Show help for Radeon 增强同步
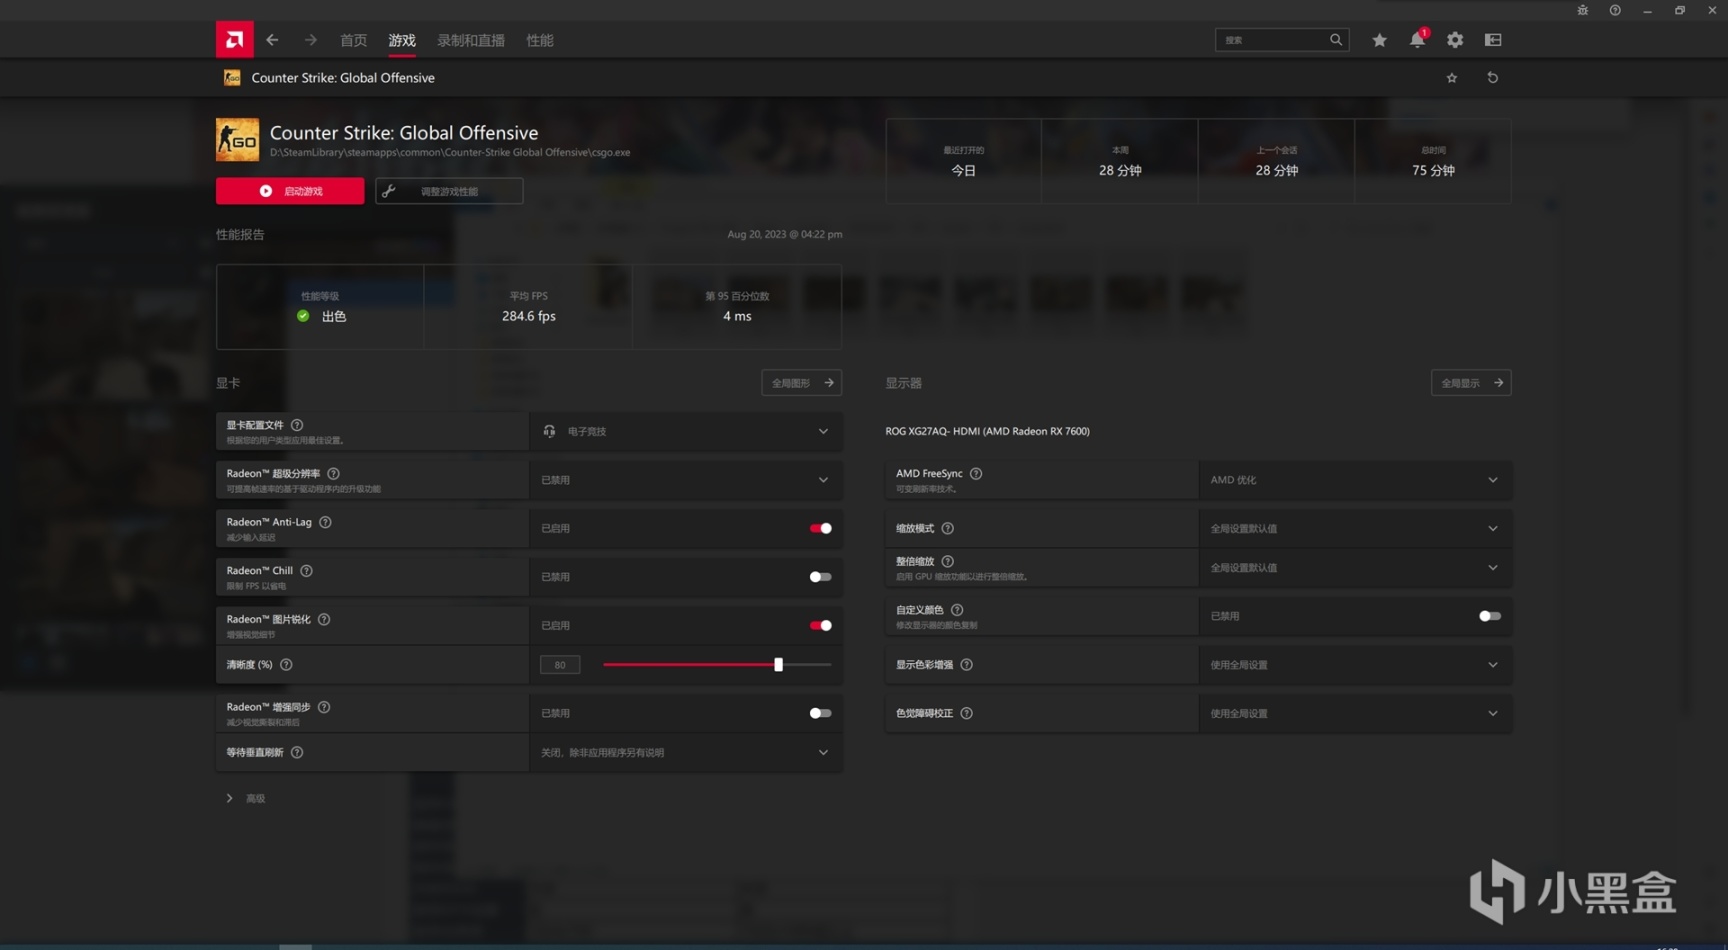The width and height of the screenshot is (1728, 950). point(324,707)
